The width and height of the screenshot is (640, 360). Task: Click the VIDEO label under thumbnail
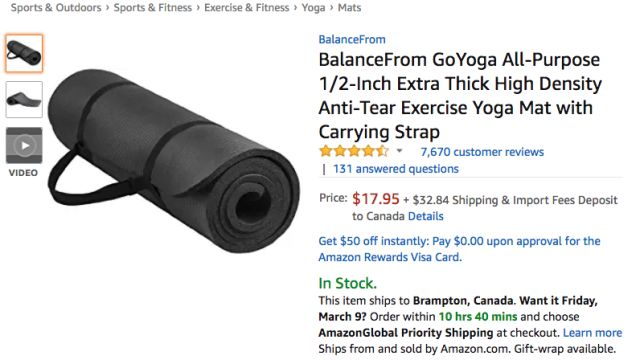tap(23, 173)
